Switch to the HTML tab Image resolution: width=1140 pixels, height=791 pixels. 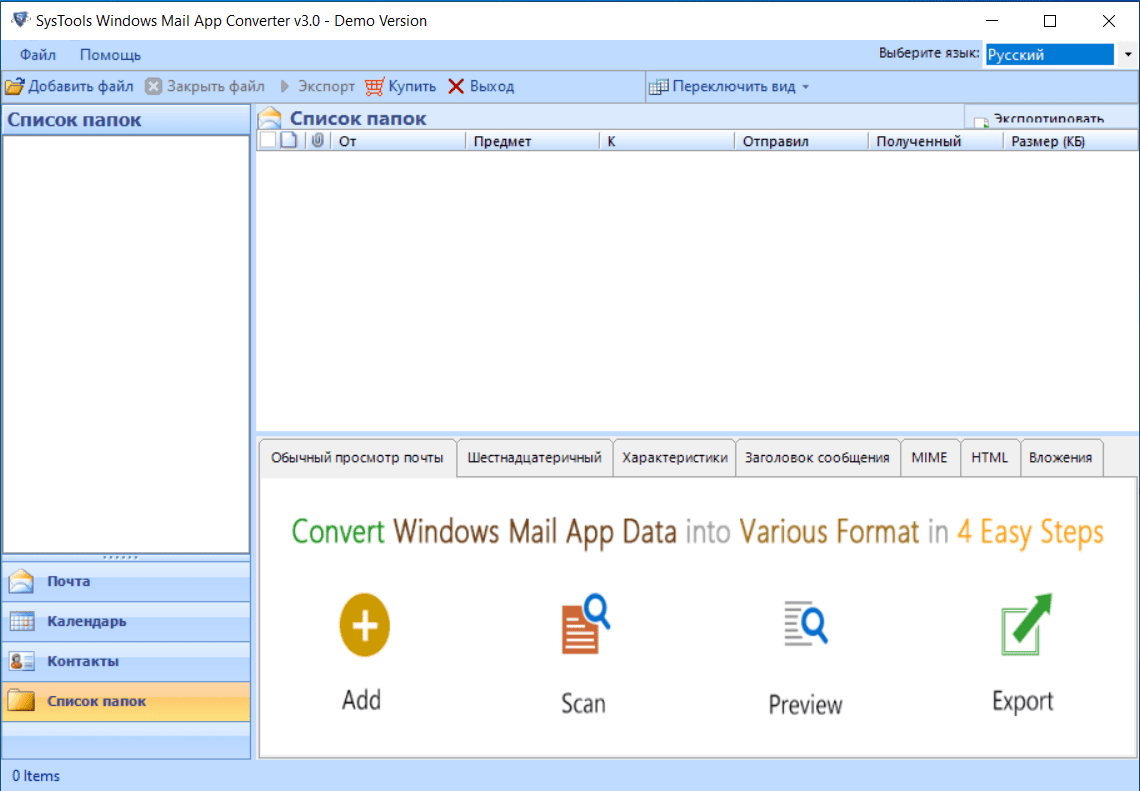[990, 458]
